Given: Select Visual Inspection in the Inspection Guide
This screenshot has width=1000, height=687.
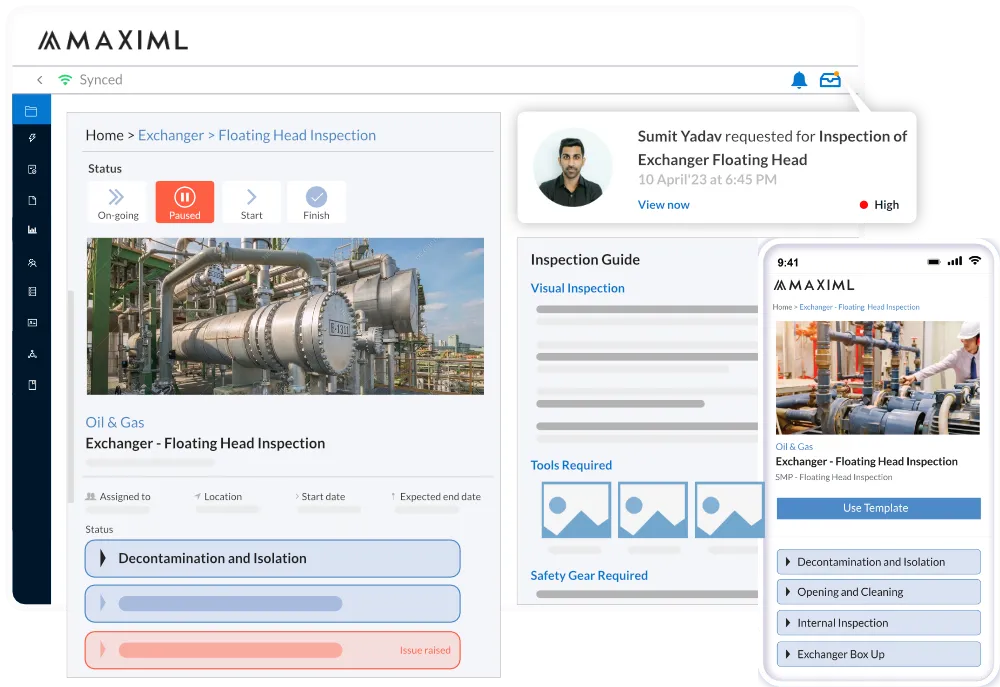Looking at the screenshot, I should [577, 288].
